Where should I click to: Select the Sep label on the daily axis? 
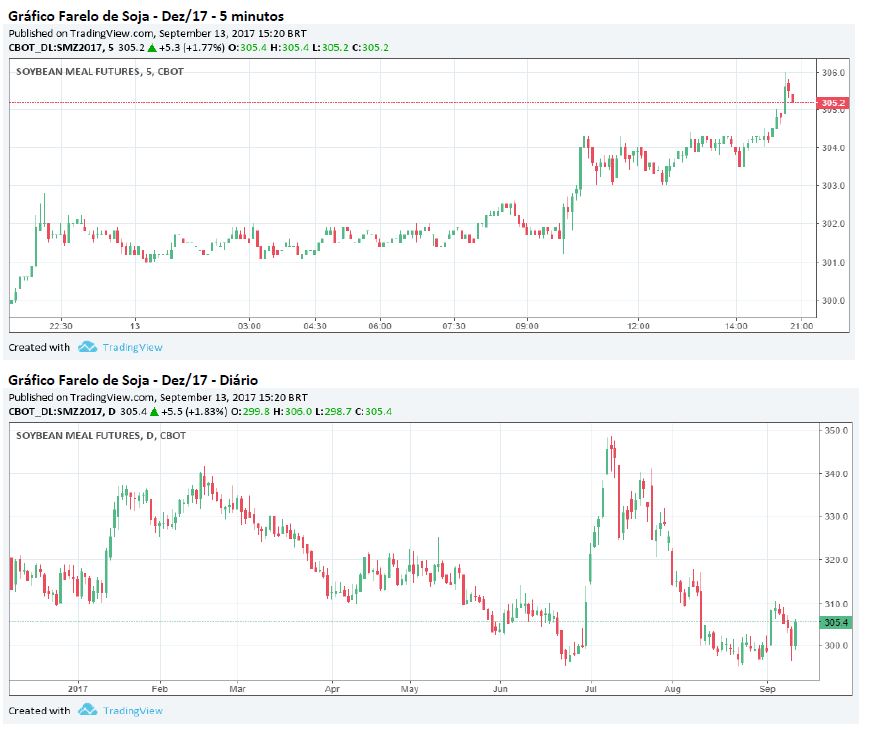pos(767,689)
